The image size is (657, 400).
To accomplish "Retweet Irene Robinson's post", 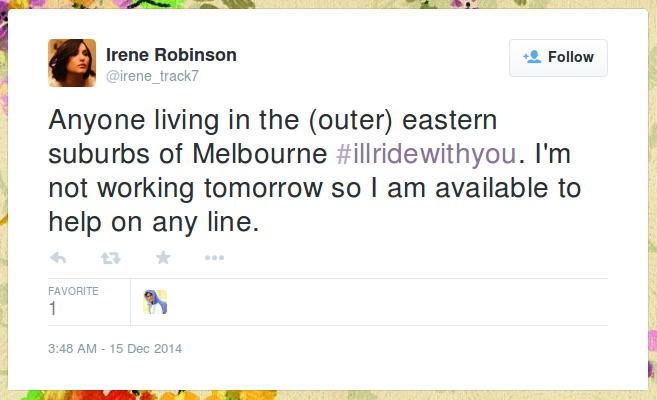I will [x=111, y=258].
